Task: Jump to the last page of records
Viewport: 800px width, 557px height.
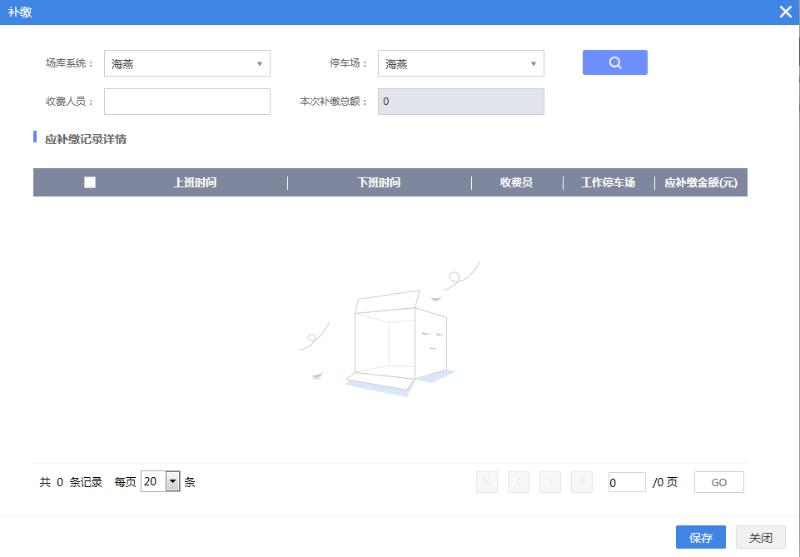Action: 582,482
